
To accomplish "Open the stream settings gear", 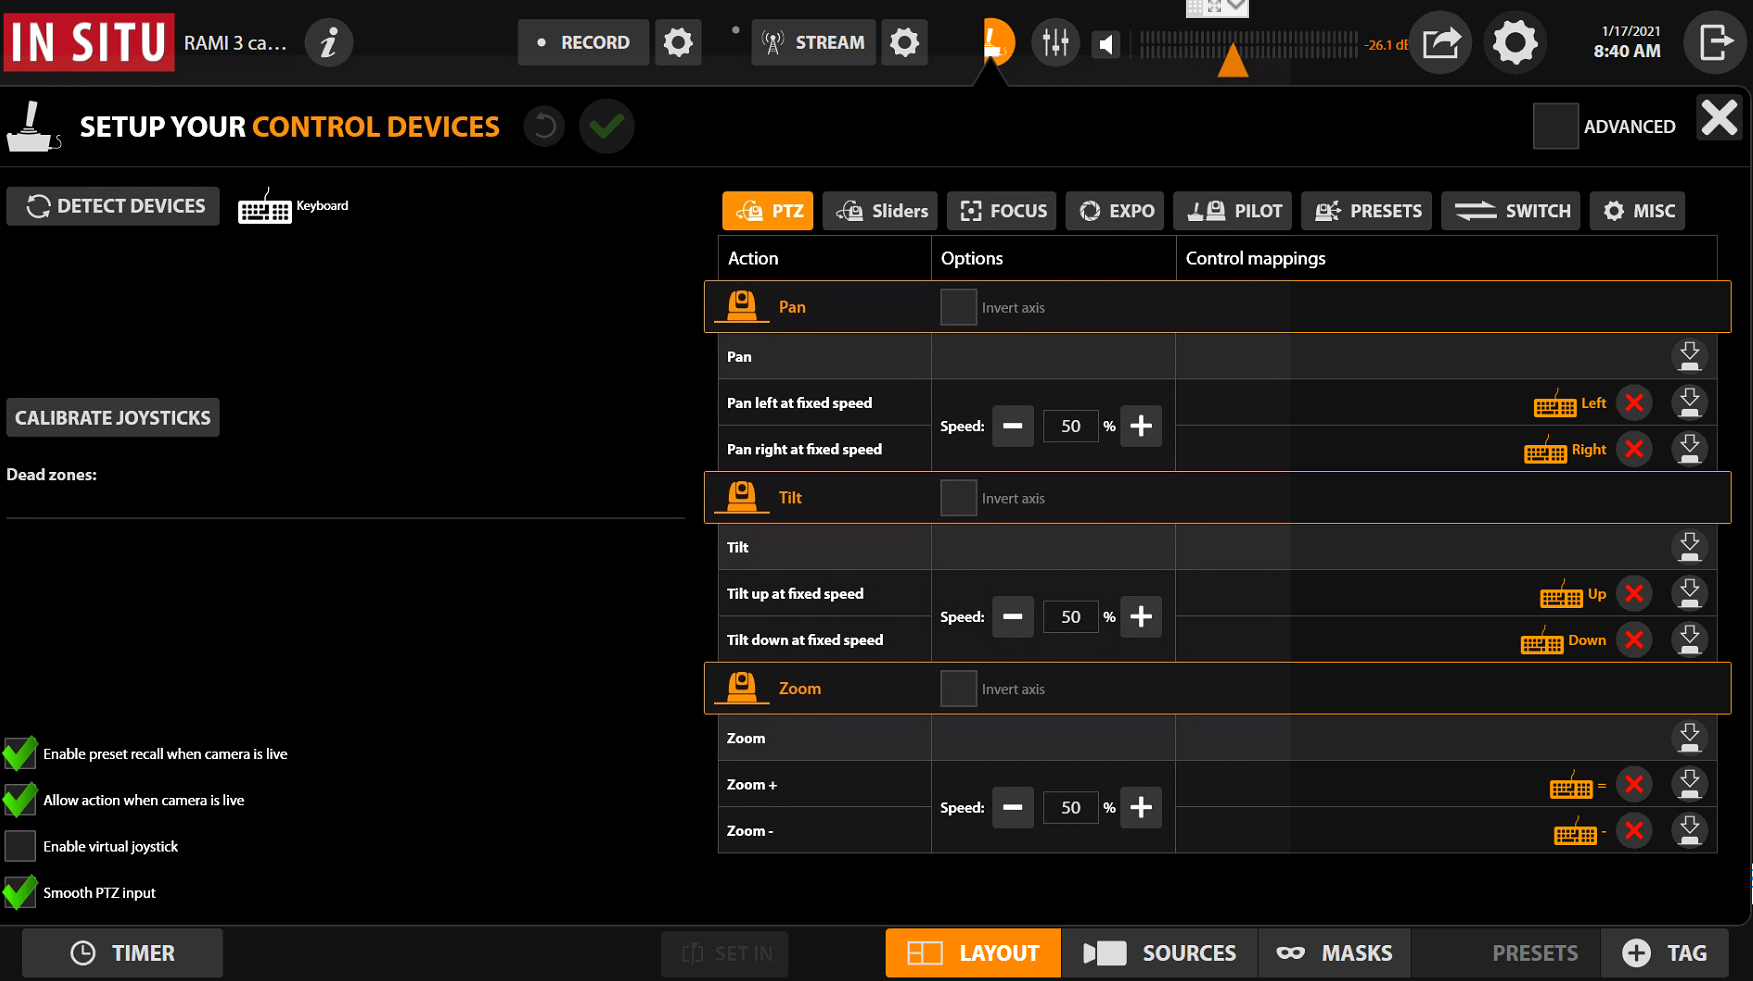I will (x=904, y=43).
